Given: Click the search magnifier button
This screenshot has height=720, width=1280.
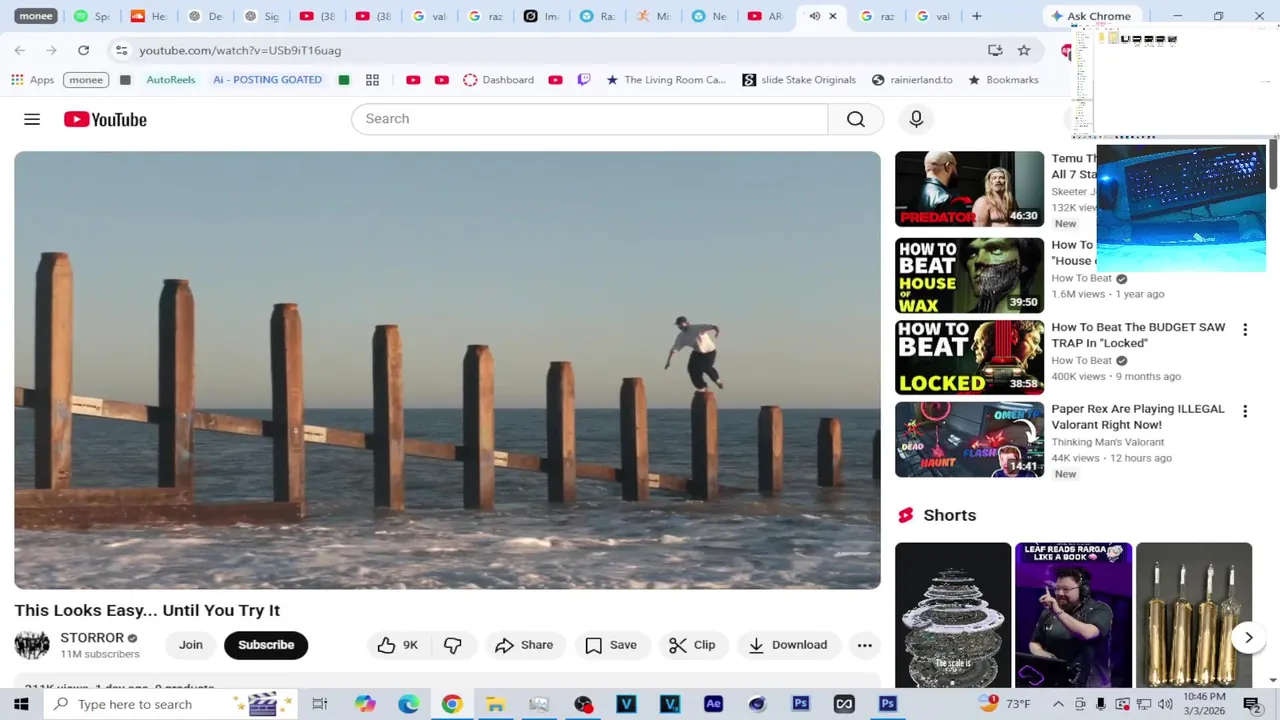Looking at the screenshot, I should click(x=855, y=119).
